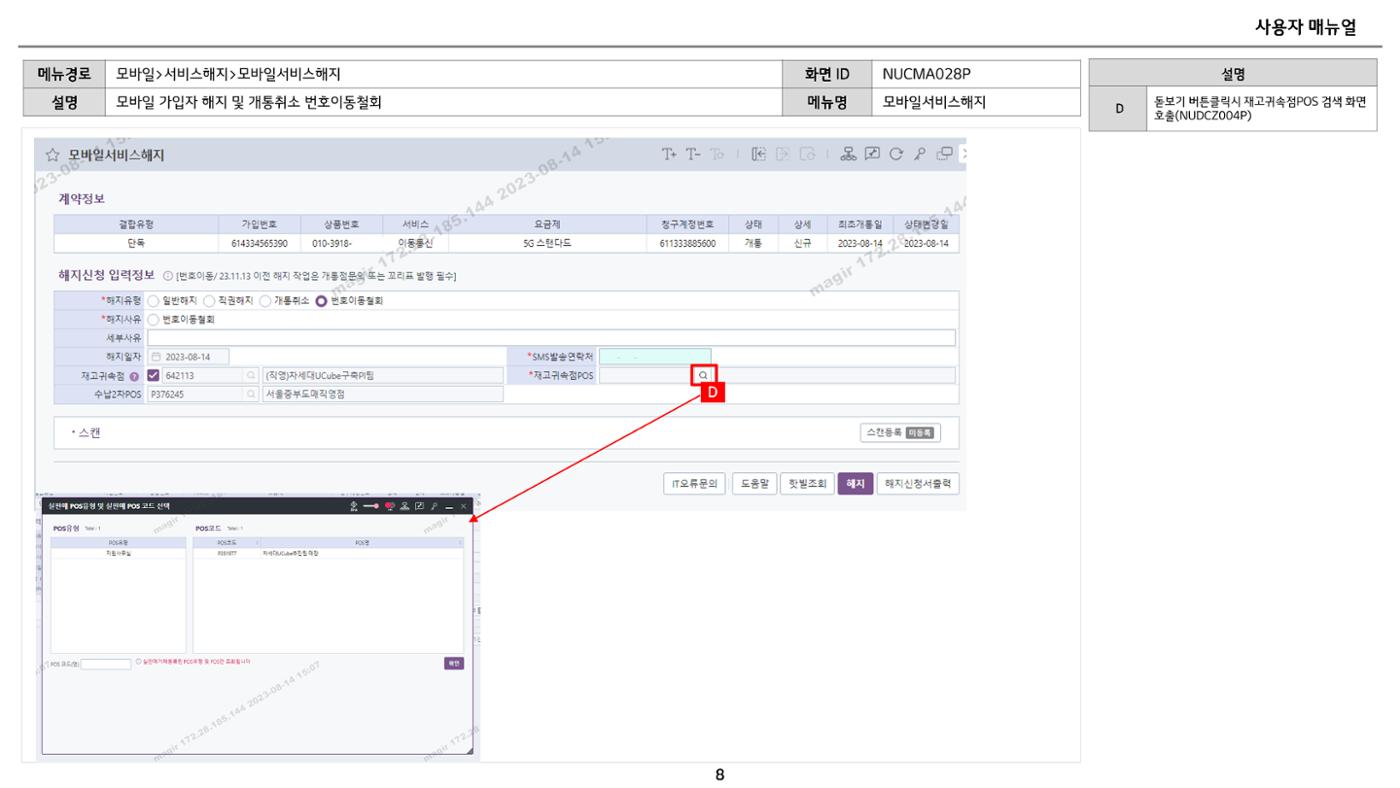1400x788 pixels.
Task: Toggle the slider switch in POS popup title bar
Action: click(x=371, y=507)
